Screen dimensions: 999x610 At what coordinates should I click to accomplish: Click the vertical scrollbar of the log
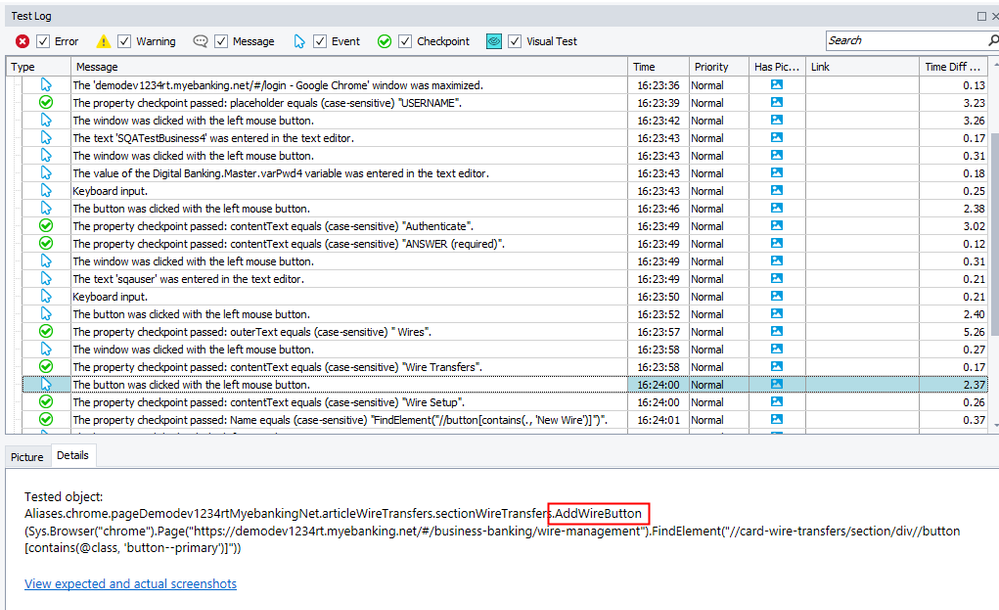point(992,250)
